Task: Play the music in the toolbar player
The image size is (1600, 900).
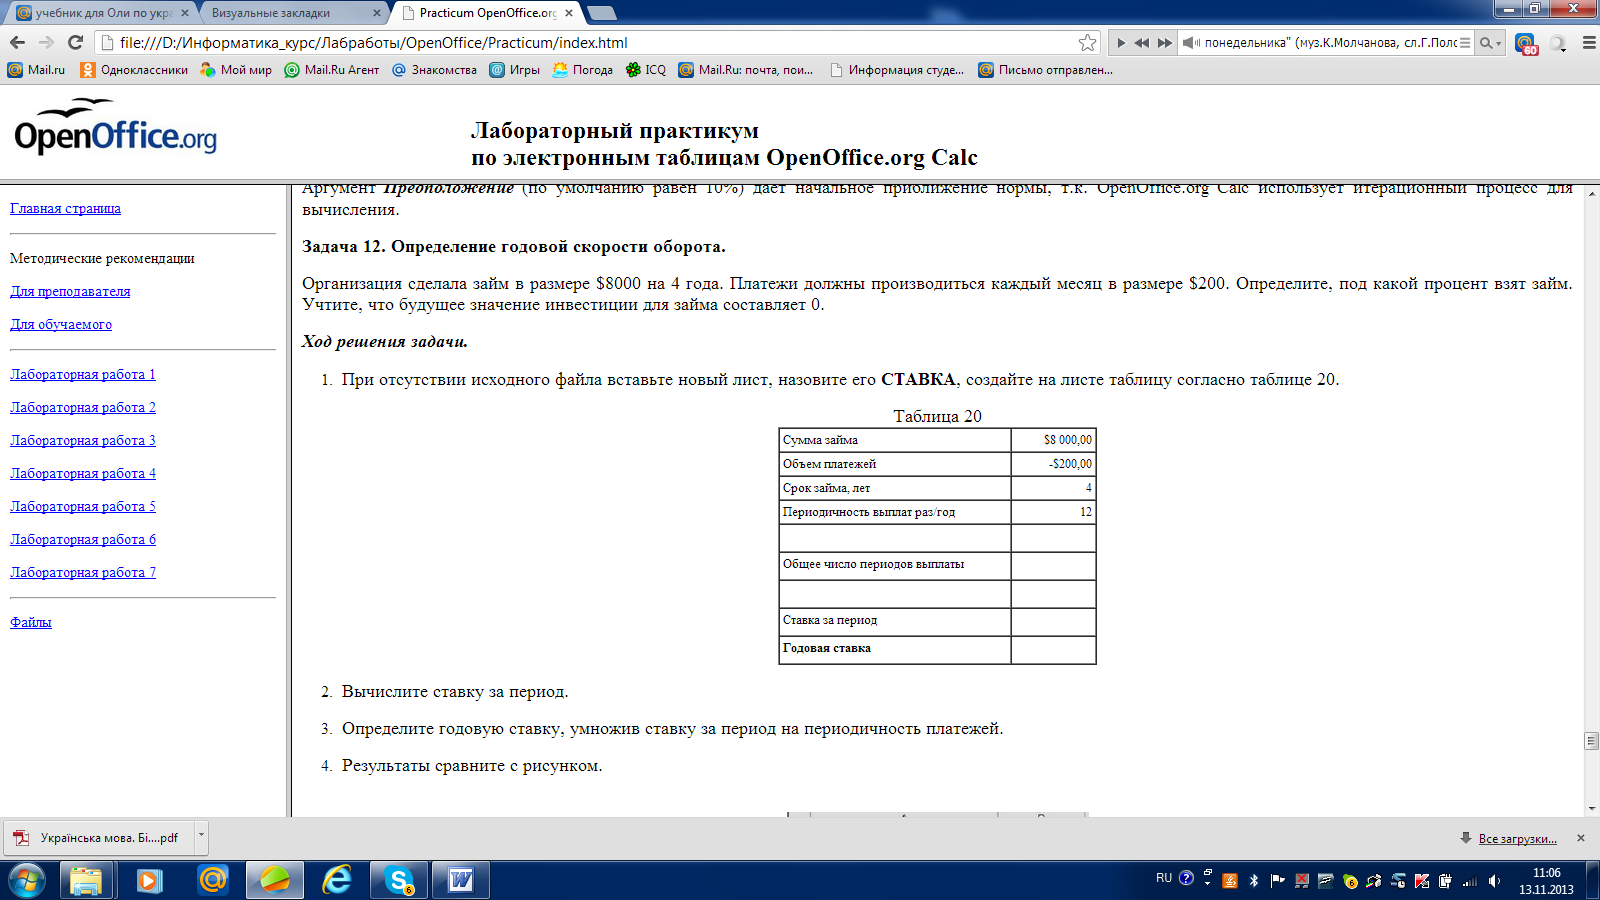Action: tap(1121, 43)
